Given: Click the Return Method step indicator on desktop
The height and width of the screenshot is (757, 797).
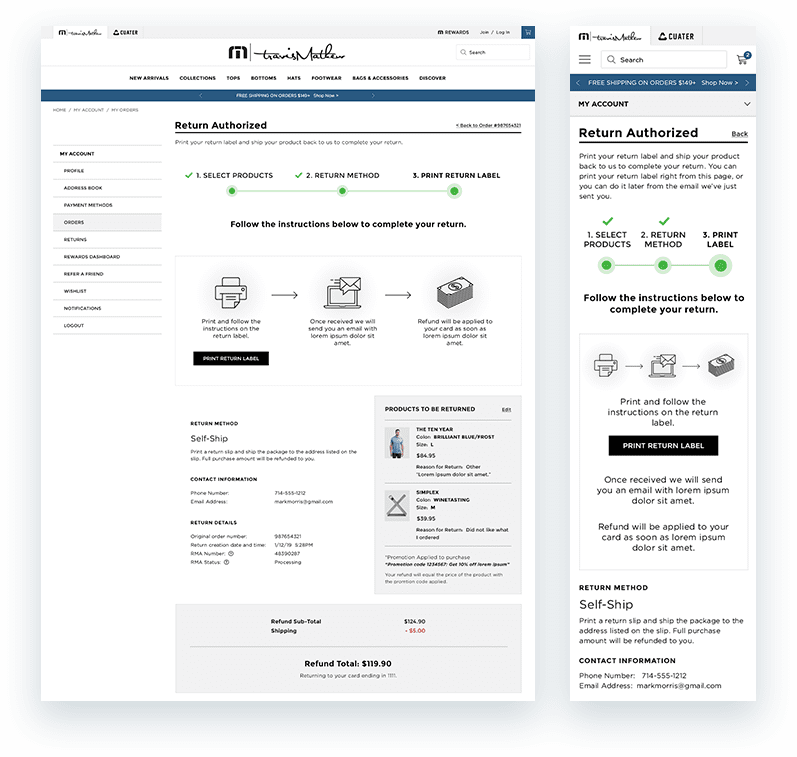Looking at the screenshot, I should click(343, 190).
